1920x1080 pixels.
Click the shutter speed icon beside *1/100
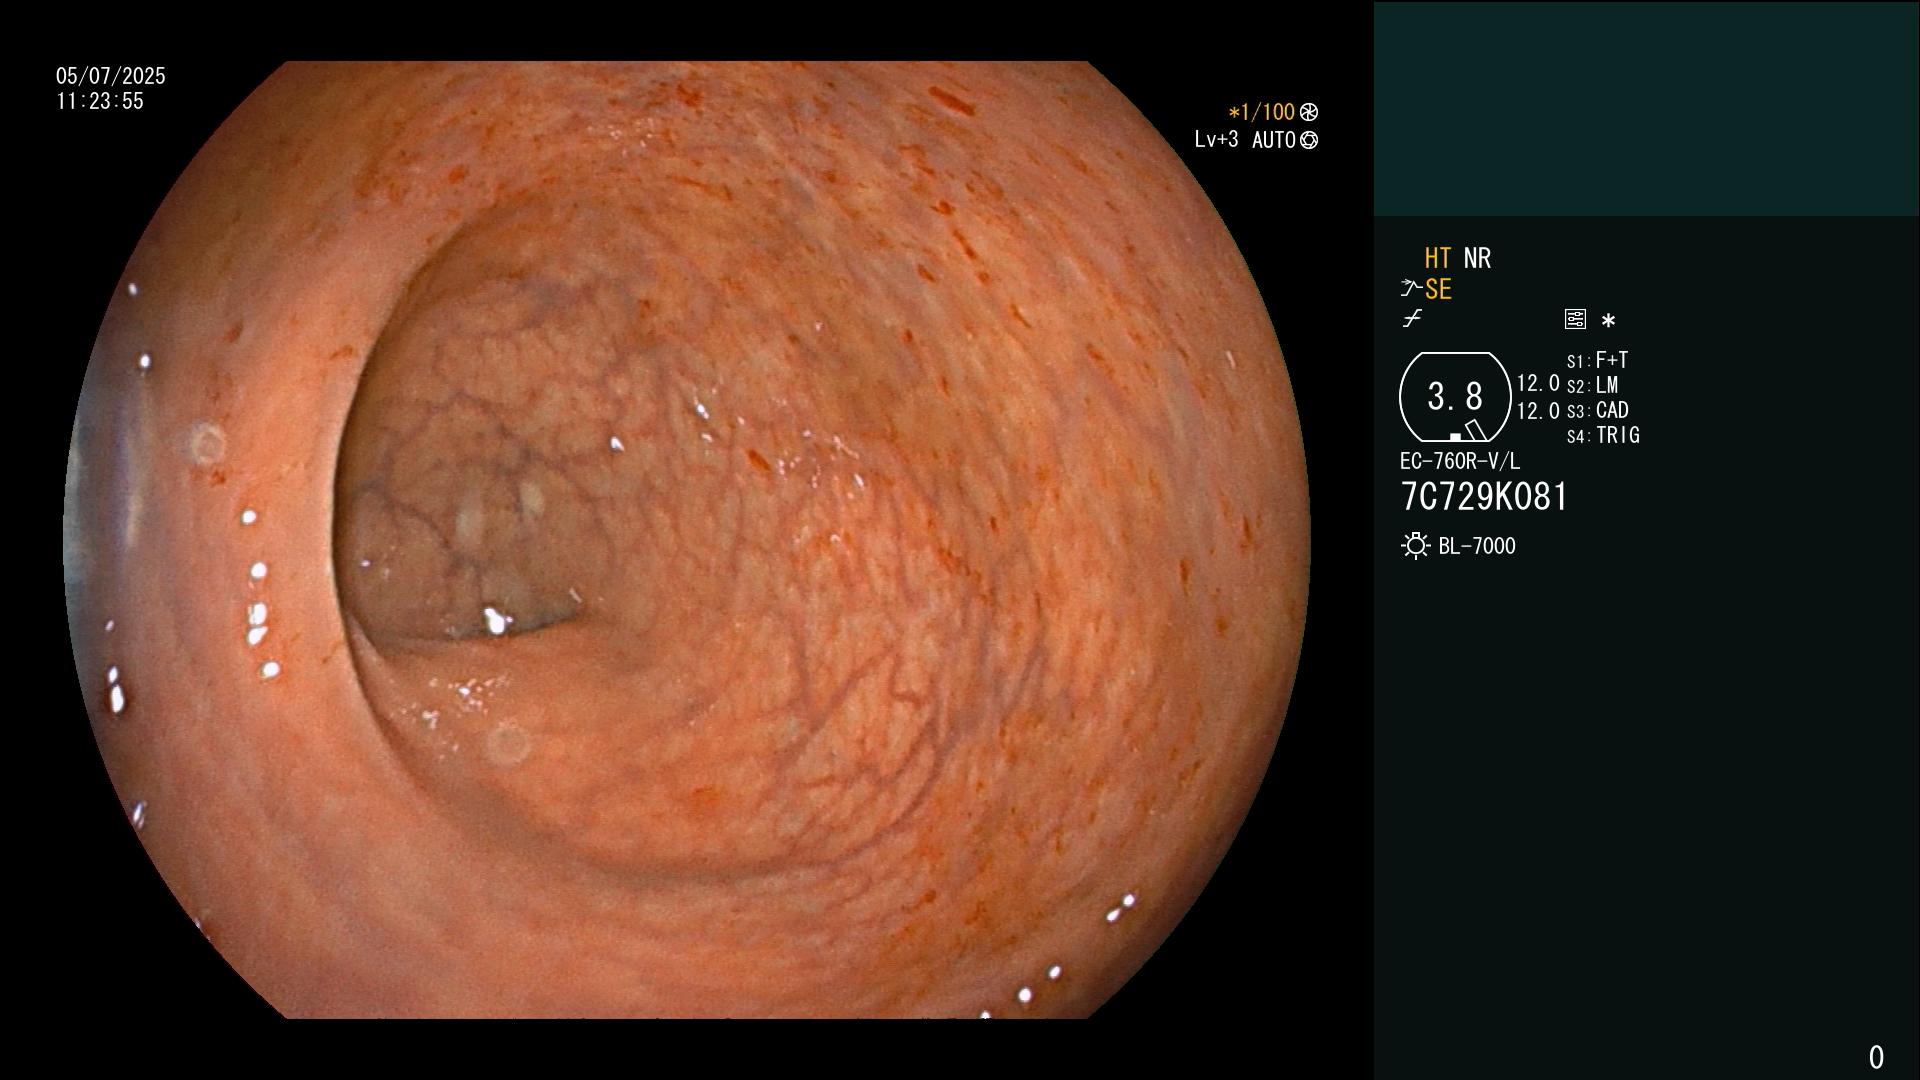point(1309,112)
